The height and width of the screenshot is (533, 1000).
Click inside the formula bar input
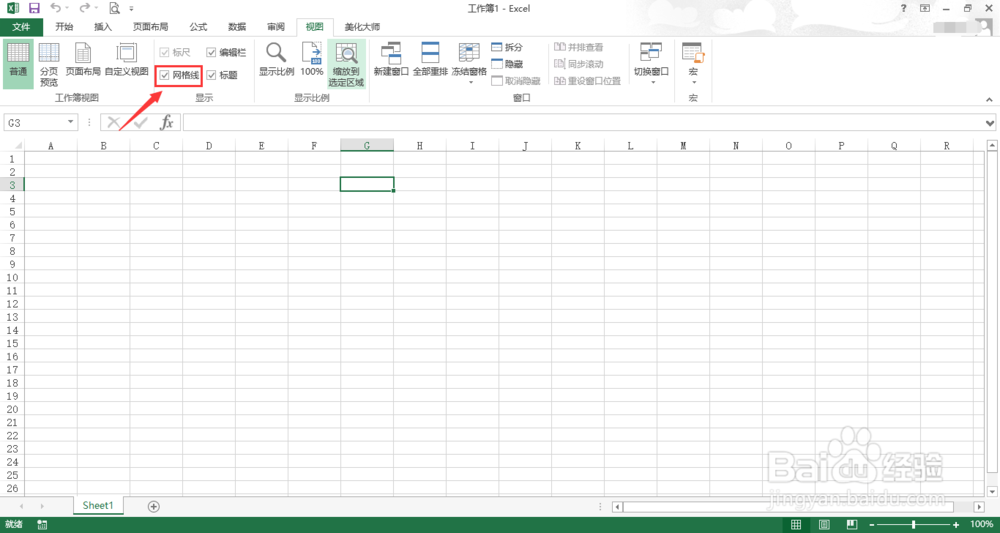584,122
